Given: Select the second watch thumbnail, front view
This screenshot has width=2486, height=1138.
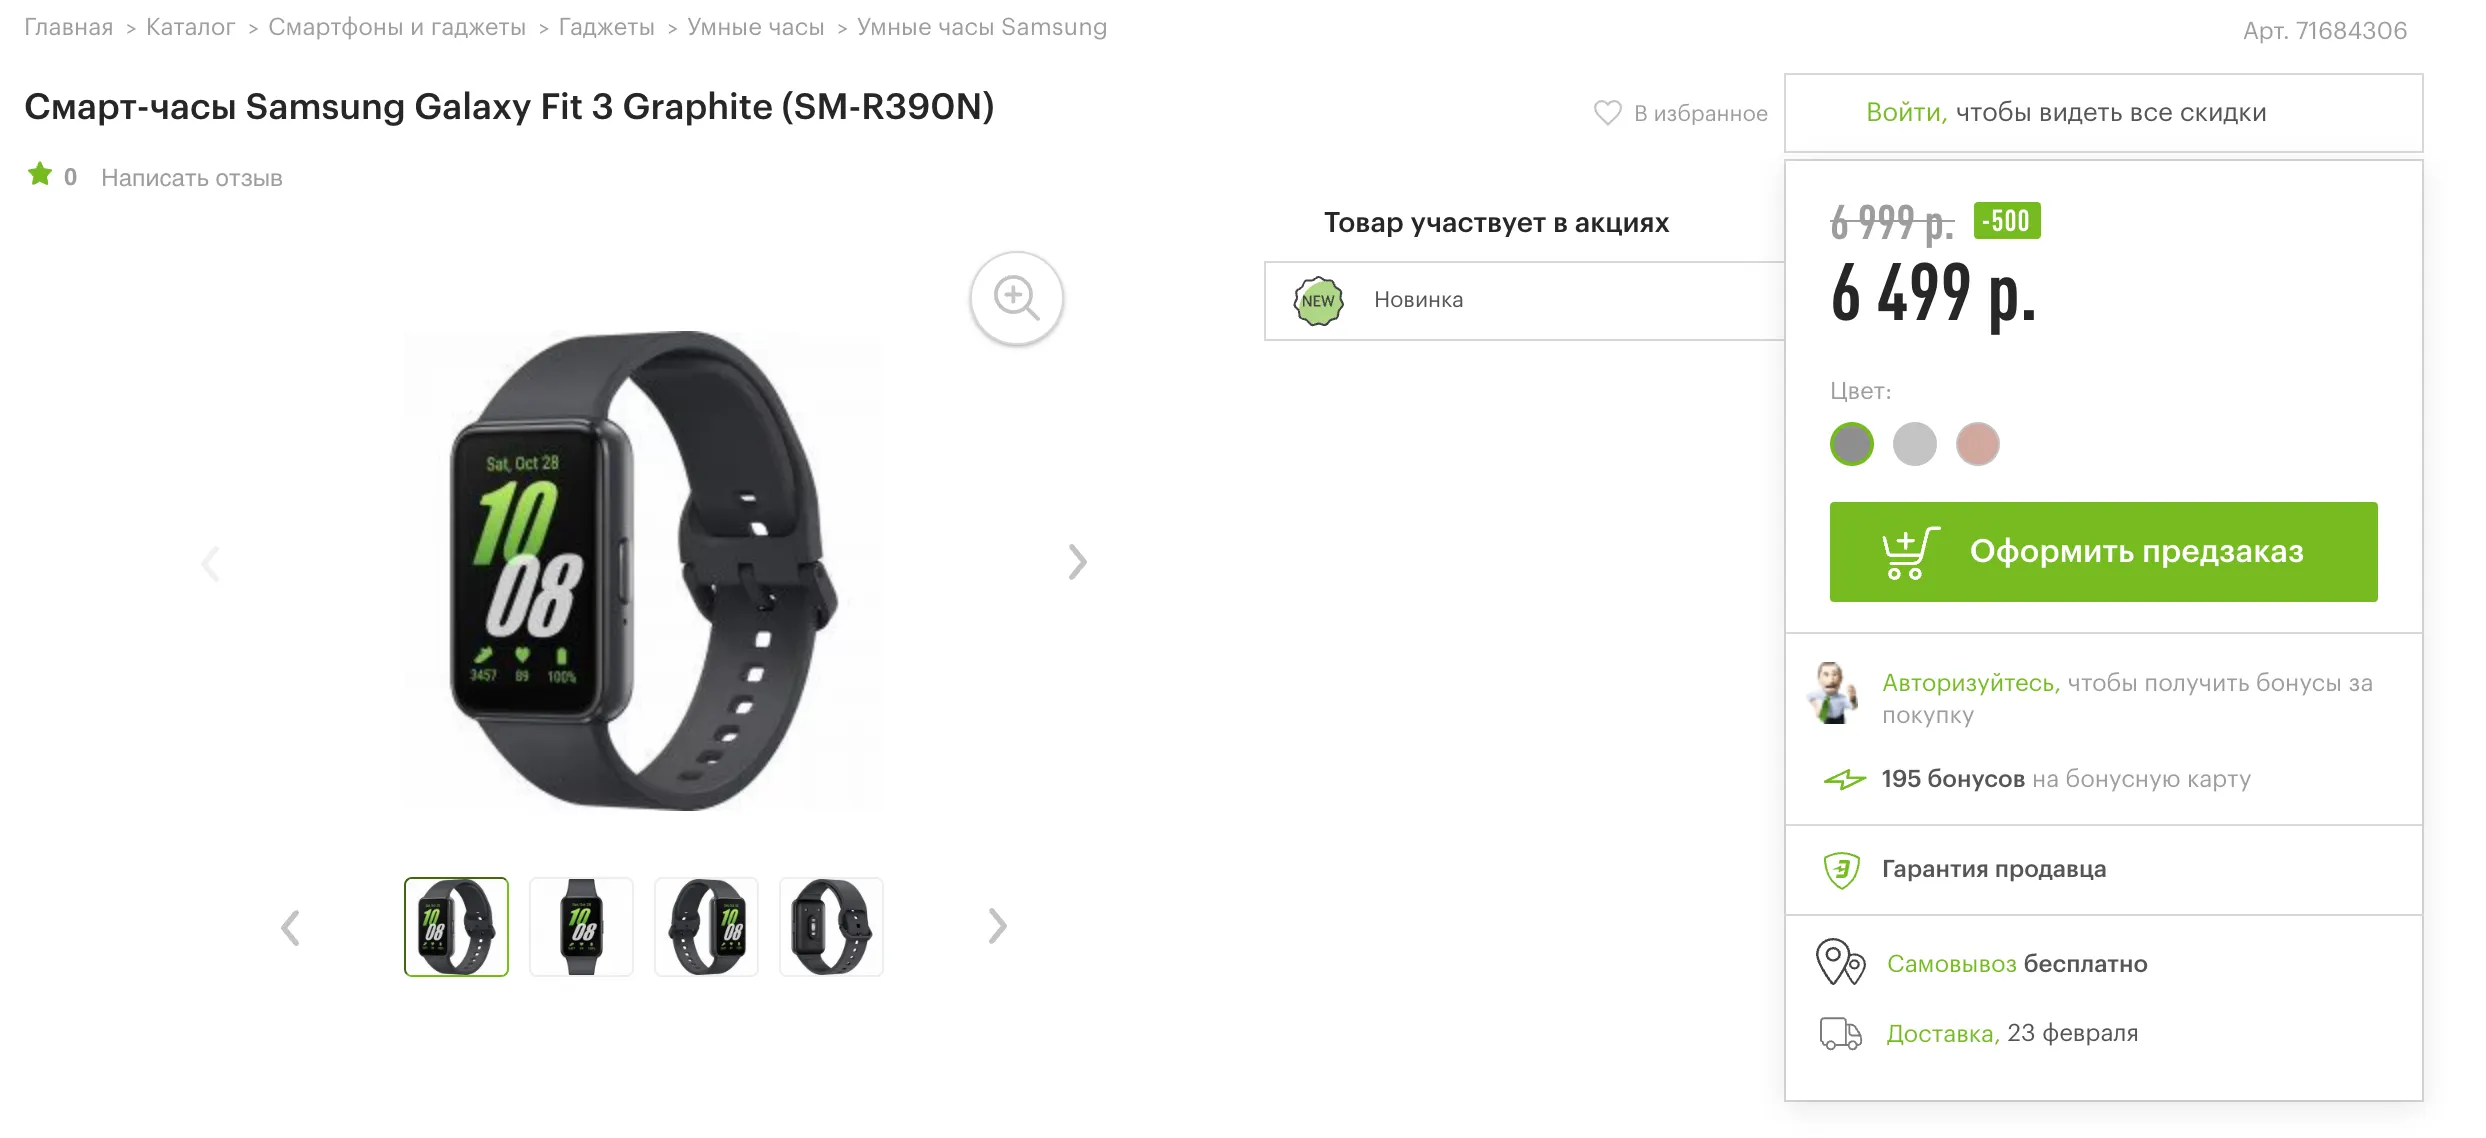Looking at the screenshot, I should click(581, 927).
